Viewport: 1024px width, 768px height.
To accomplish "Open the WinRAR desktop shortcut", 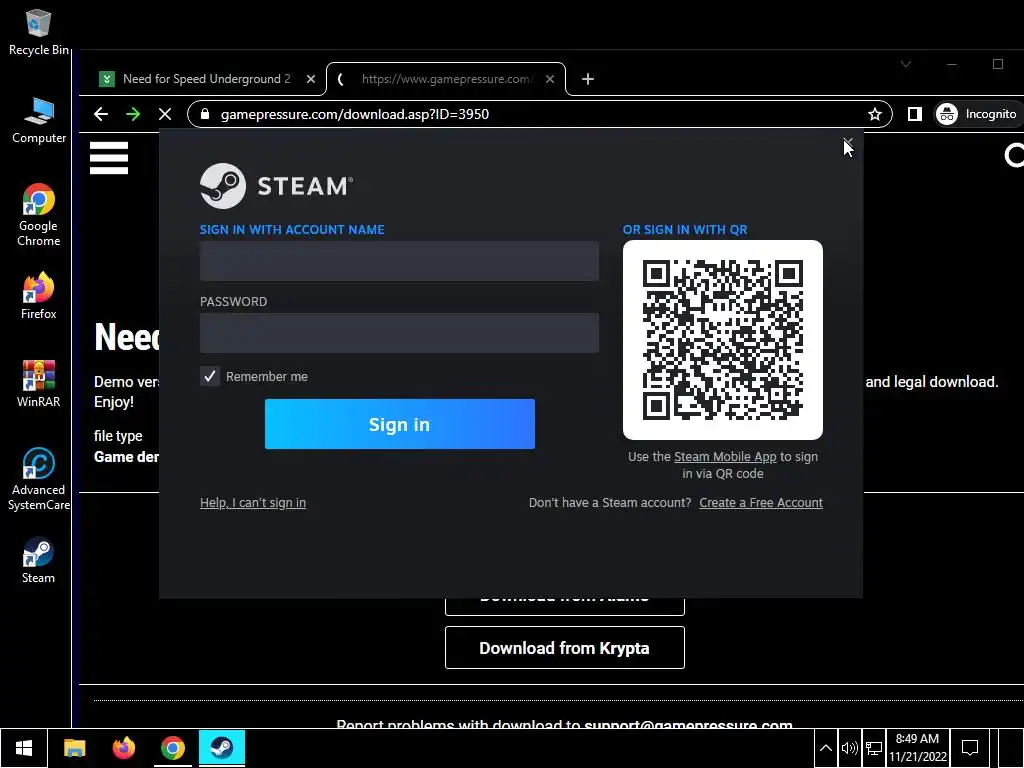I will pyautogui.click(x=38, y=384).
